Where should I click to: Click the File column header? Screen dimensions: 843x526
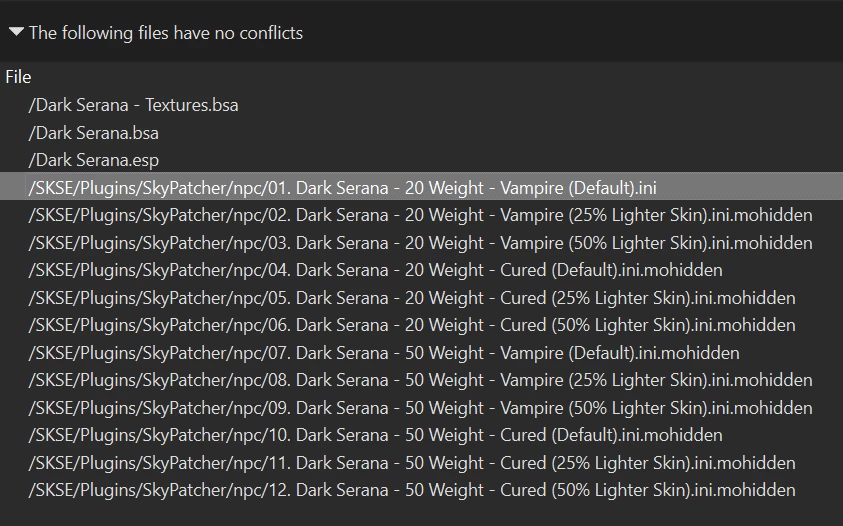[x=18, y=77]
